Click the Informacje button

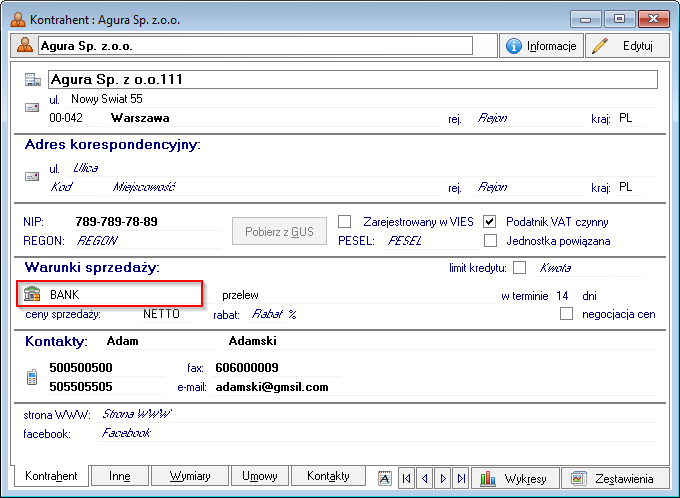click(x=541, y=46)
